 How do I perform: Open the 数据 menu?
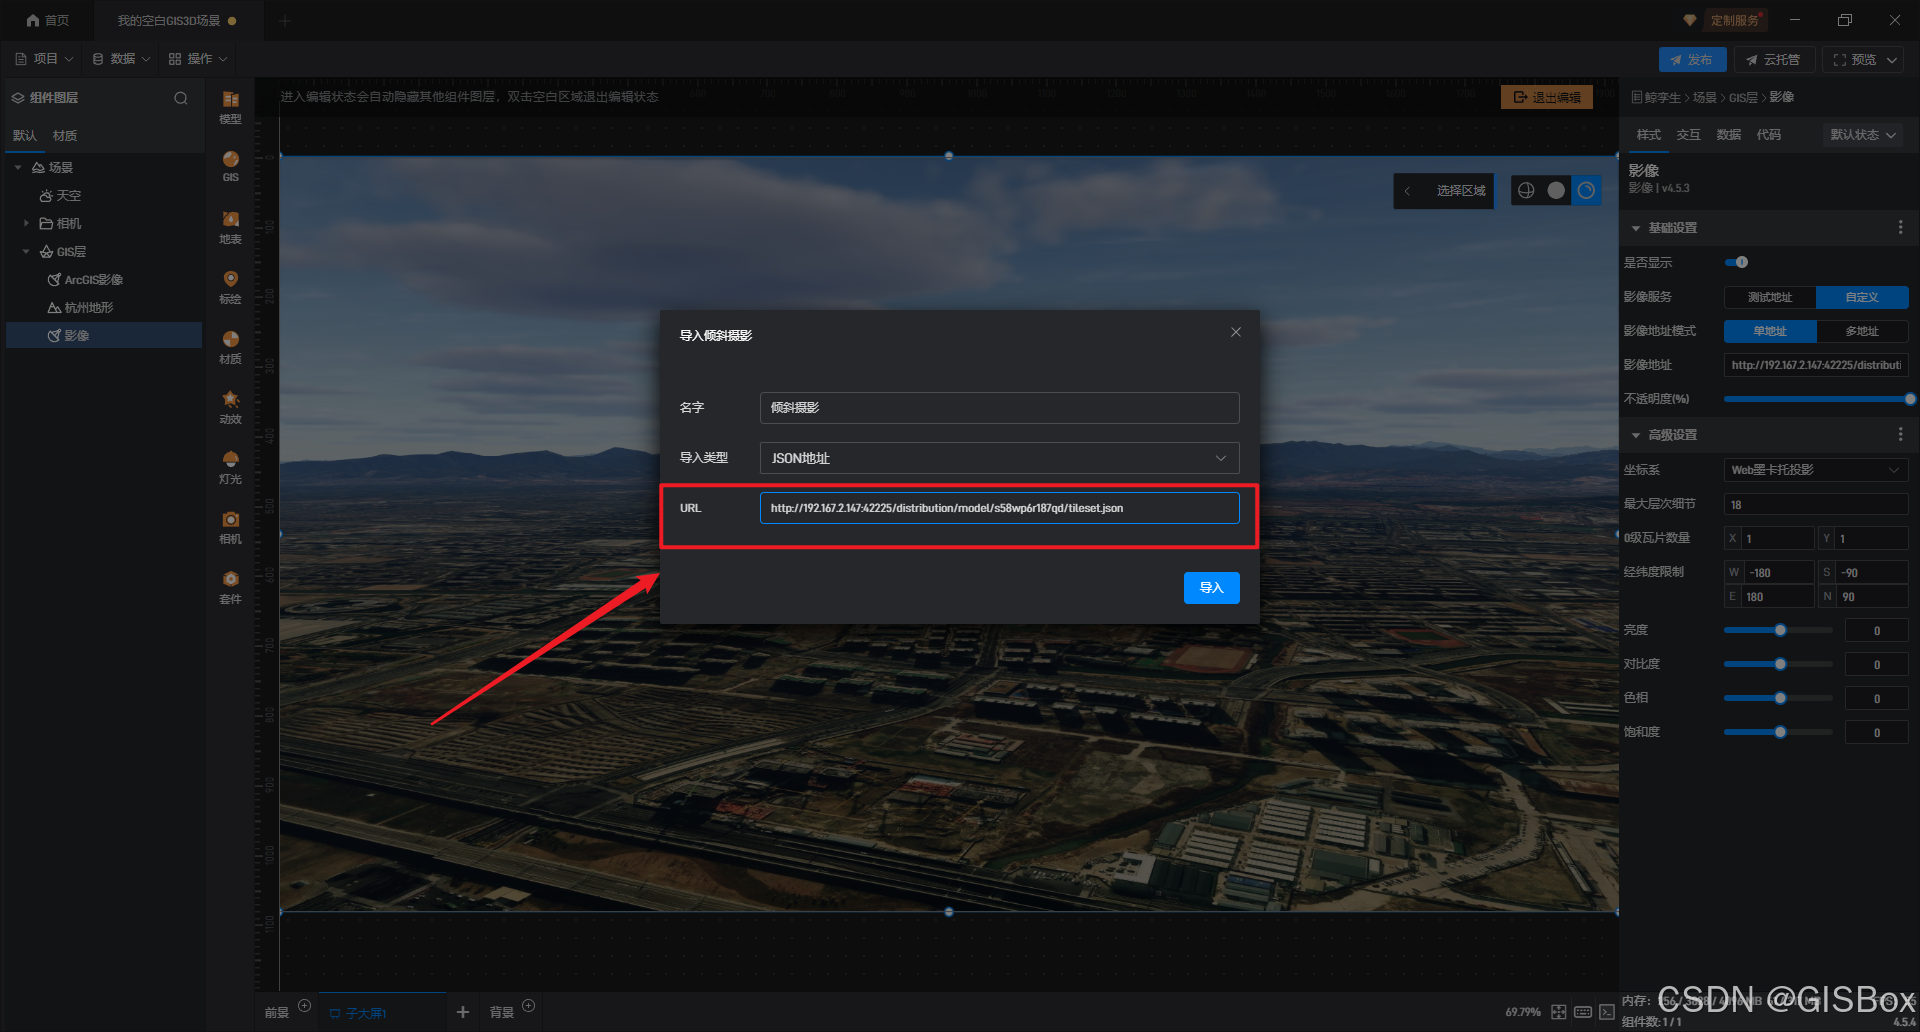click(121, 59)
